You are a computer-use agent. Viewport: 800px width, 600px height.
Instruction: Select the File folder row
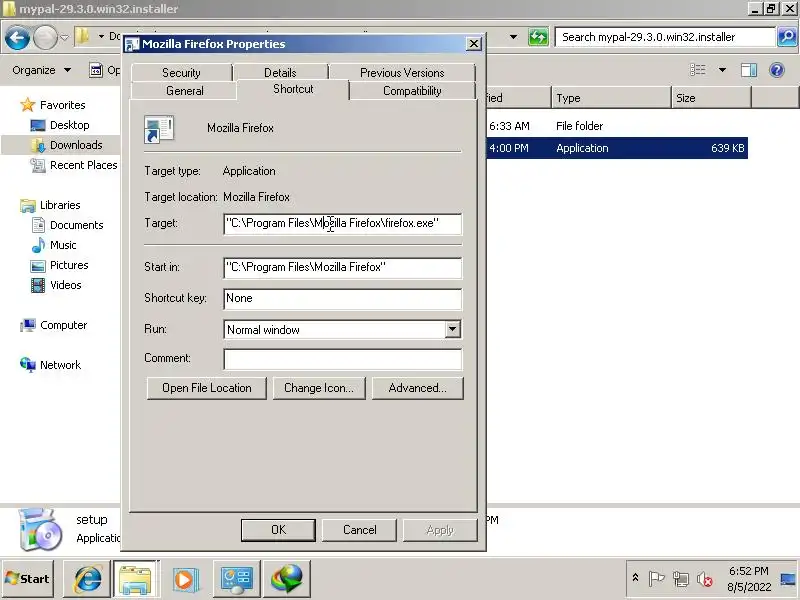tap(617, 126)
